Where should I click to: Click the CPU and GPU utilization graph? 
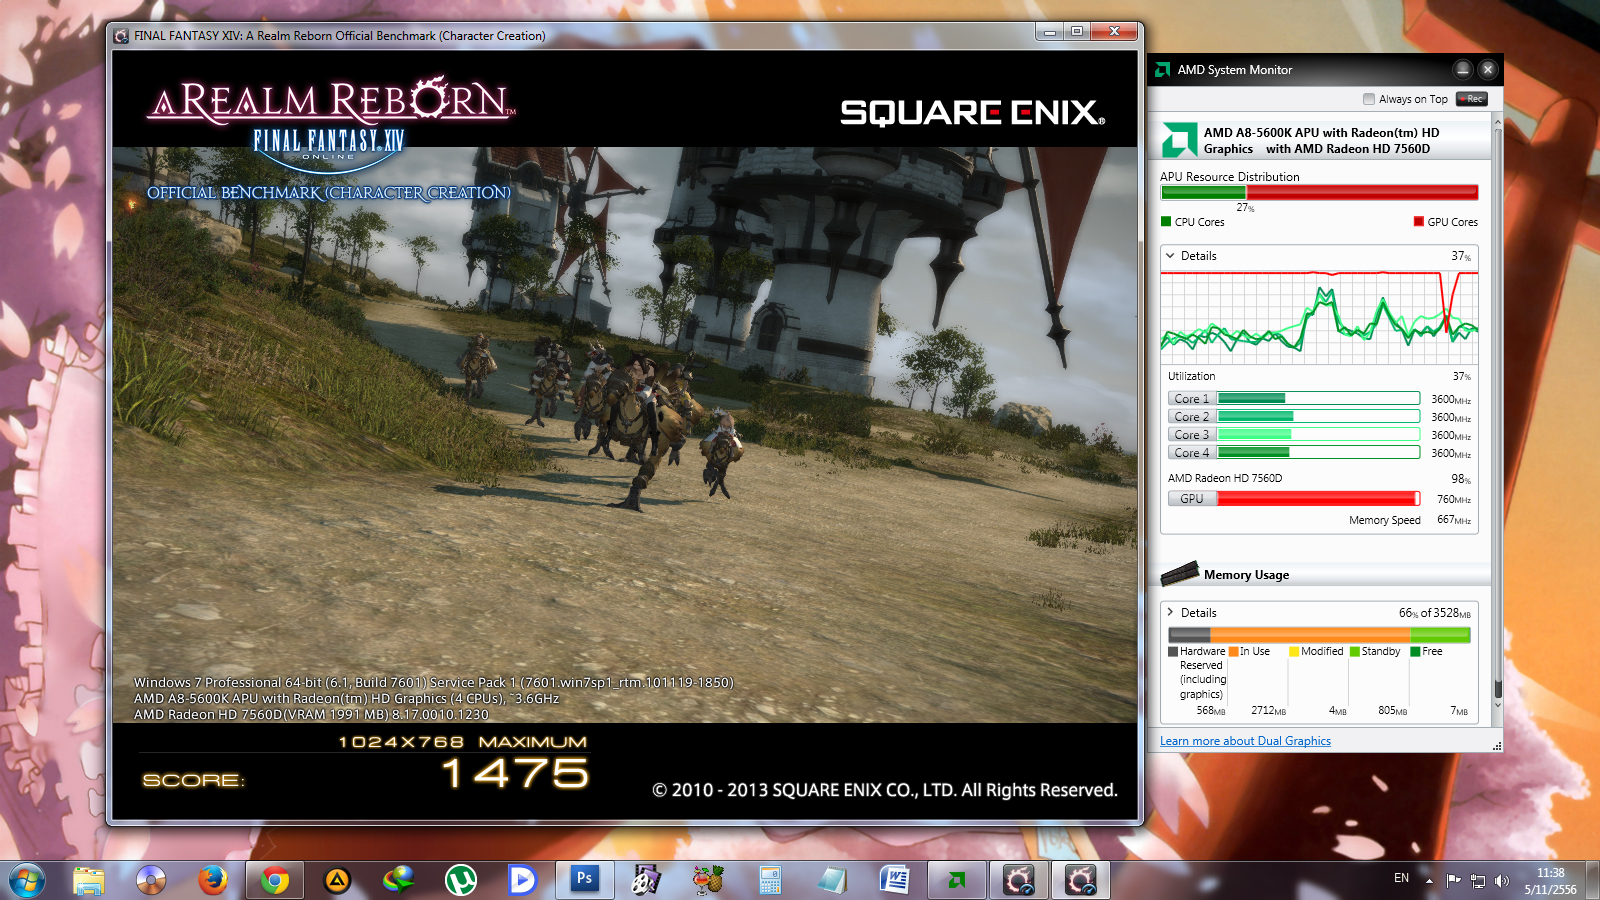(x=1319, y=318)
